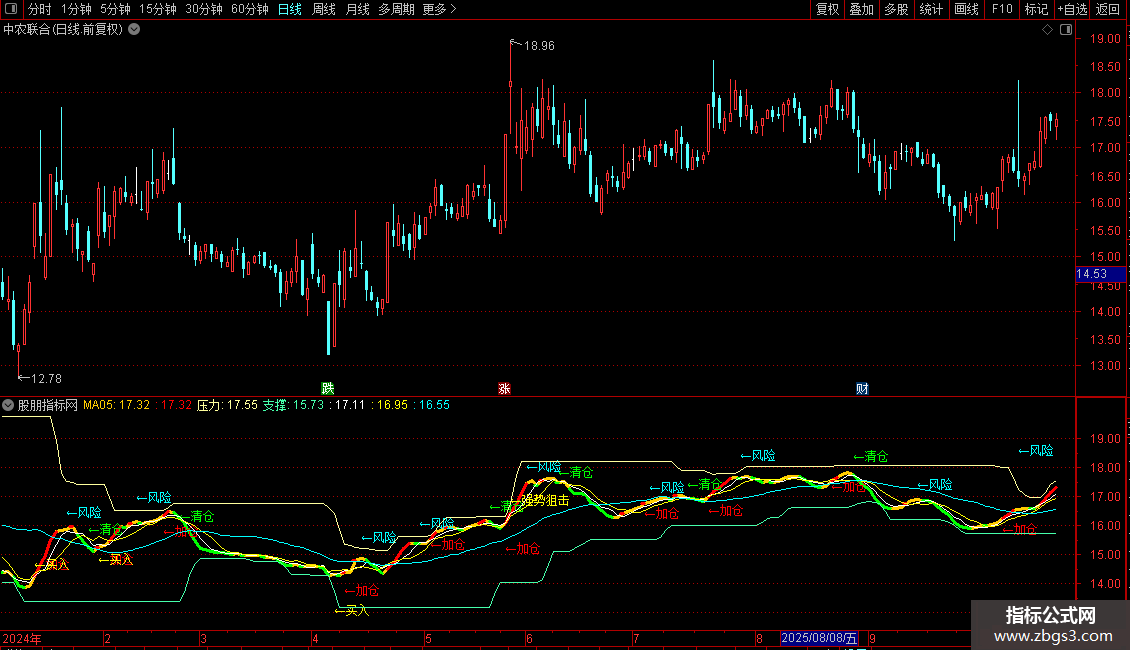Expand the 中农联合 chart title dropdown
The image size is (1130, 650).
(135, 30)
